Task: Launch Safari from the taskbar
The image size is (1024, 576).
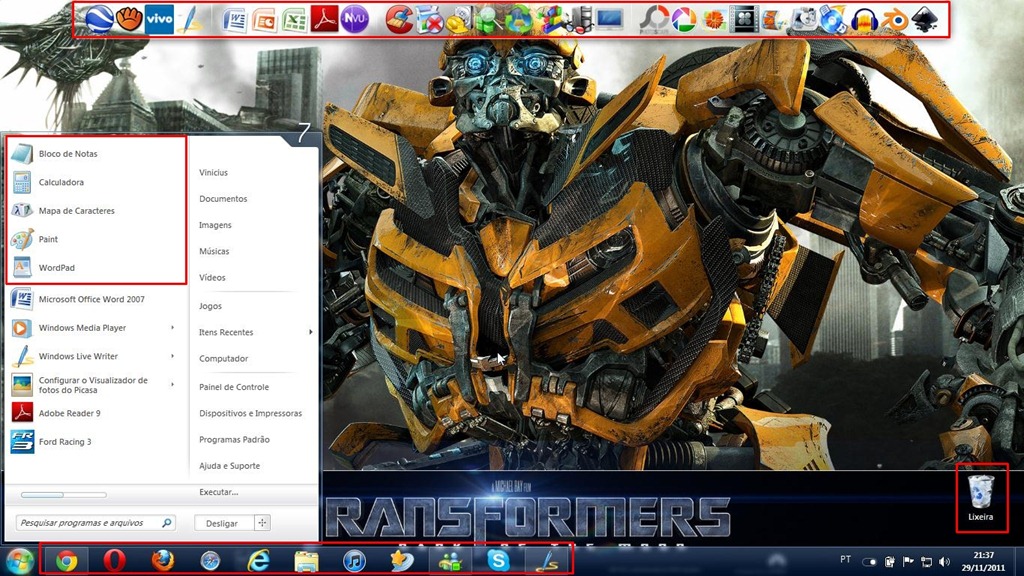Action: 210,561
